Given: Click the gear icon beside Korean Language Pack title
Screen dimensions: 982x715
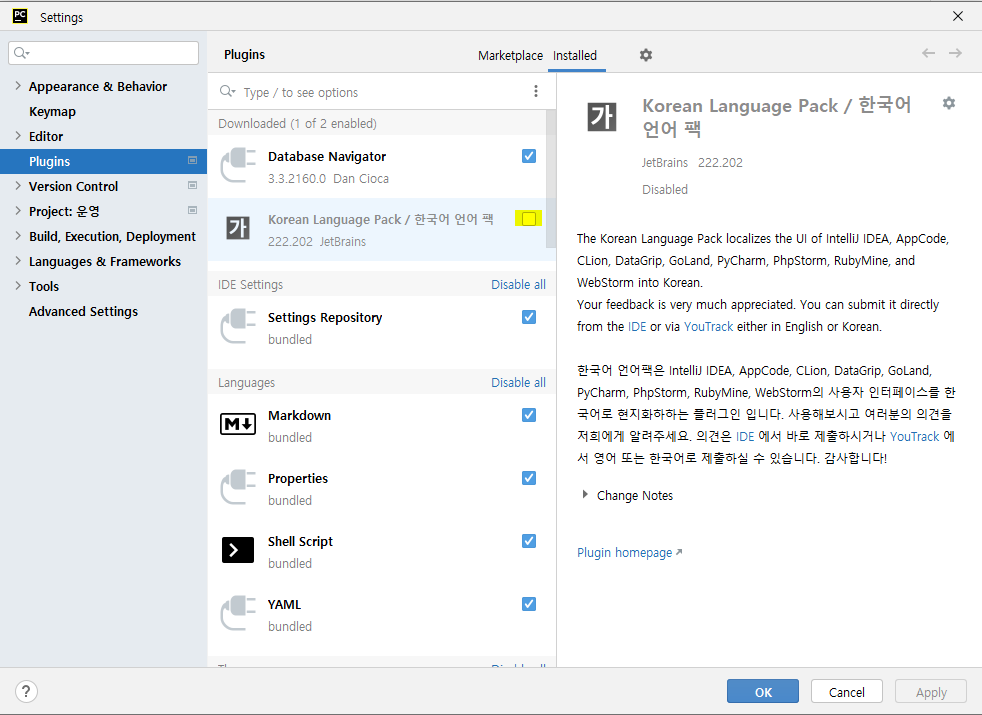Looking at the screenshot, I should pyautogui.click(x=949, y=103).
